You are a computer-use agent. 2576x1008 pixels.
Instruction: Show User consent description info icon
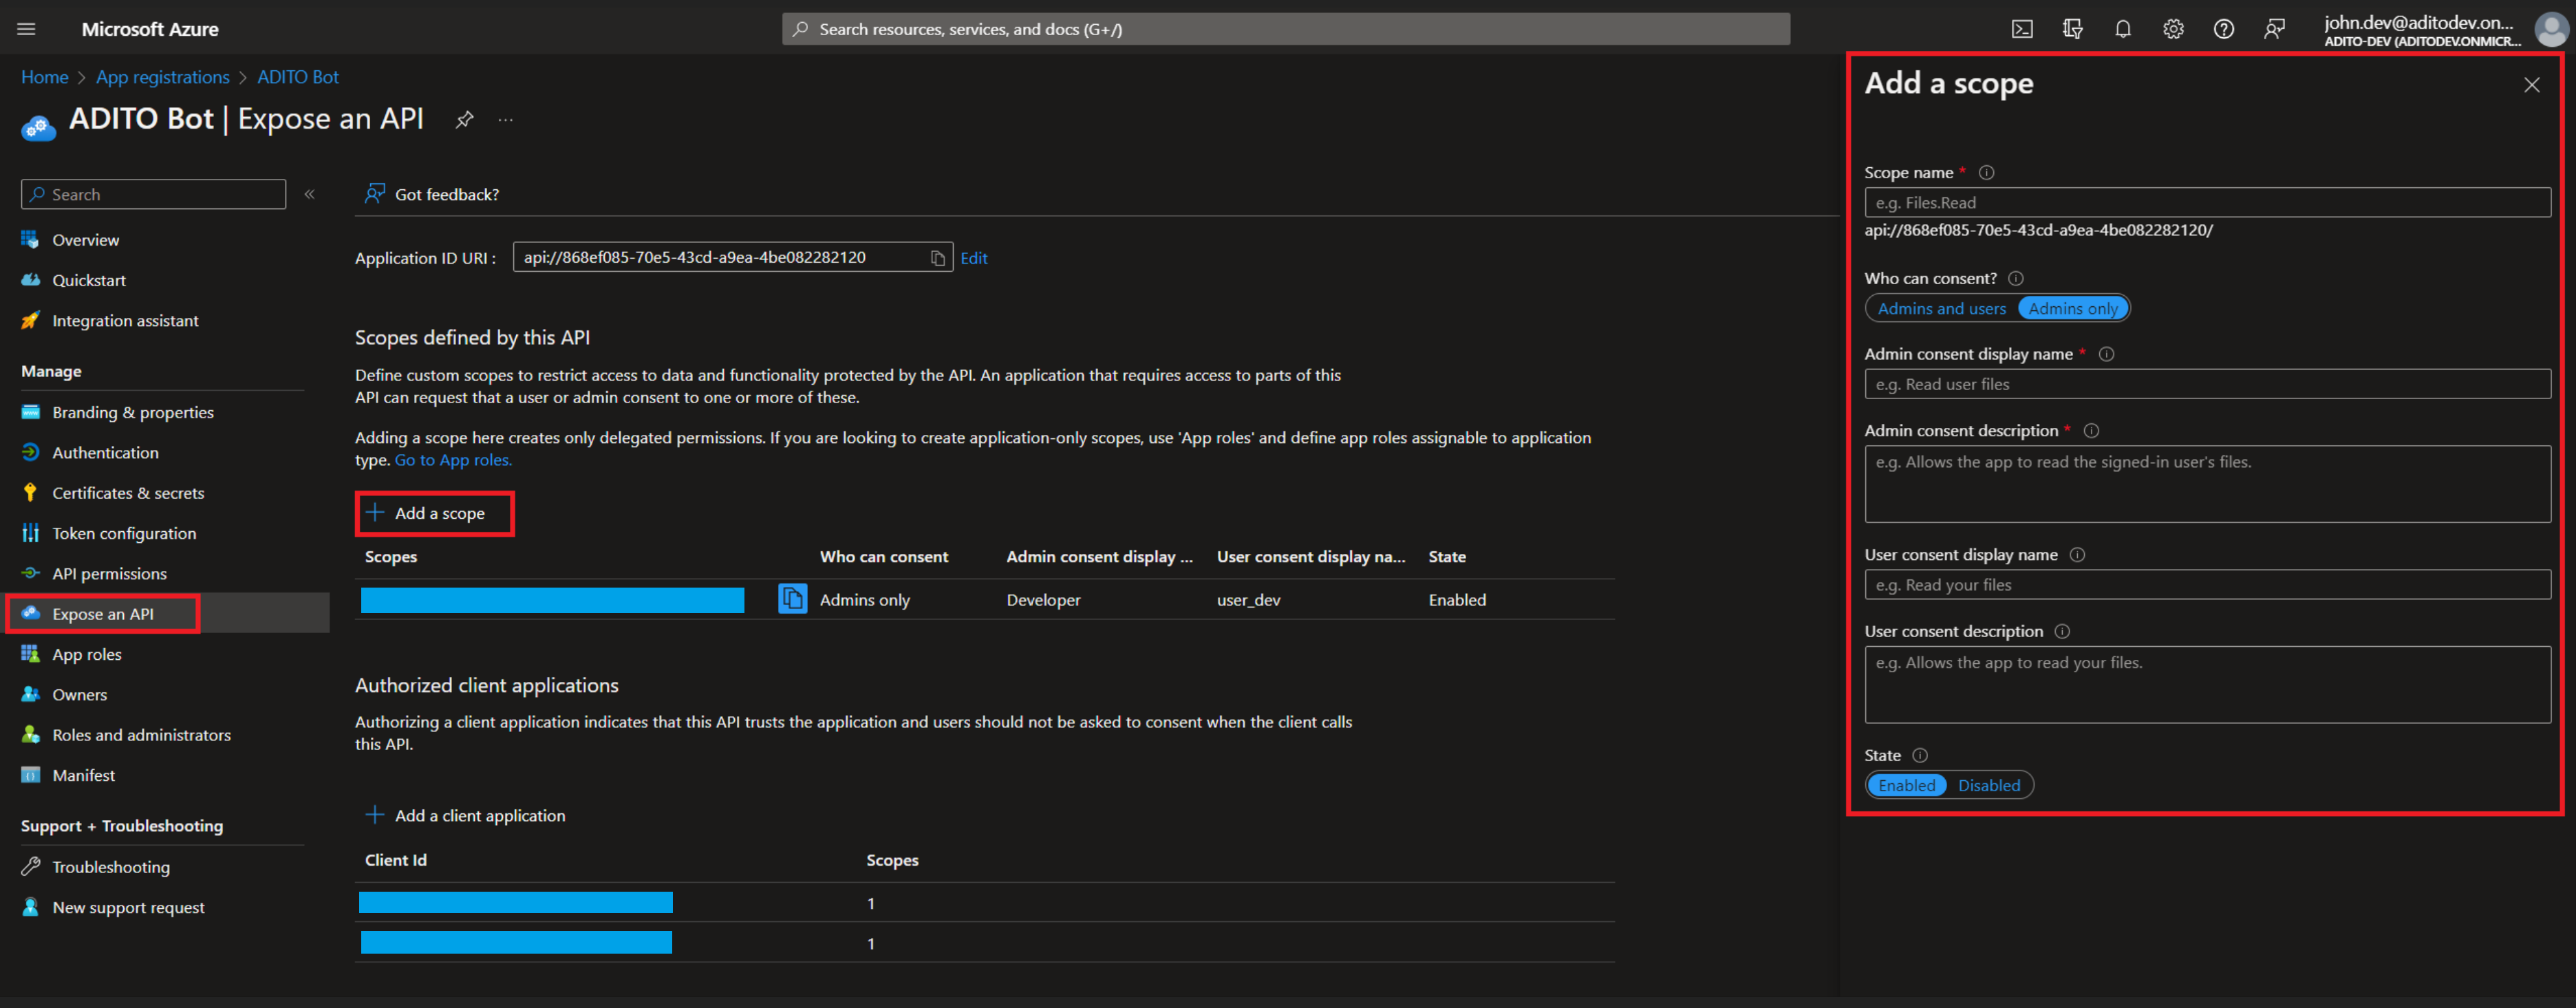pos(2061,631)
